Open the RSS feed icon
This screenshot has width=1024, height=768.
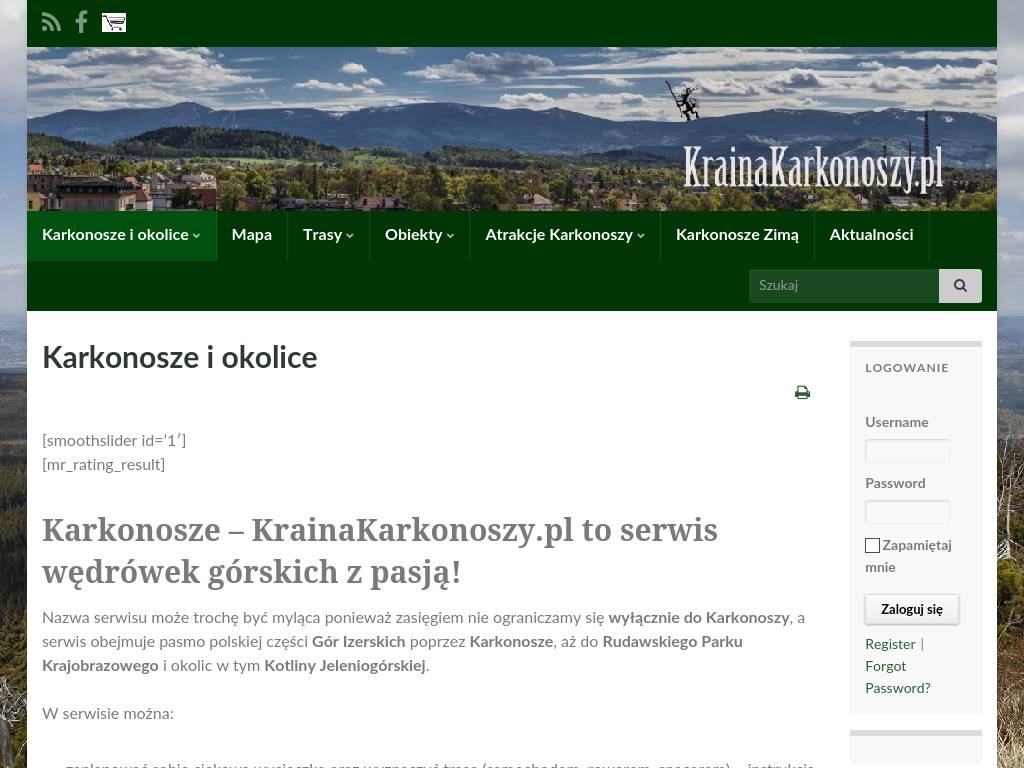coord(51,22)
